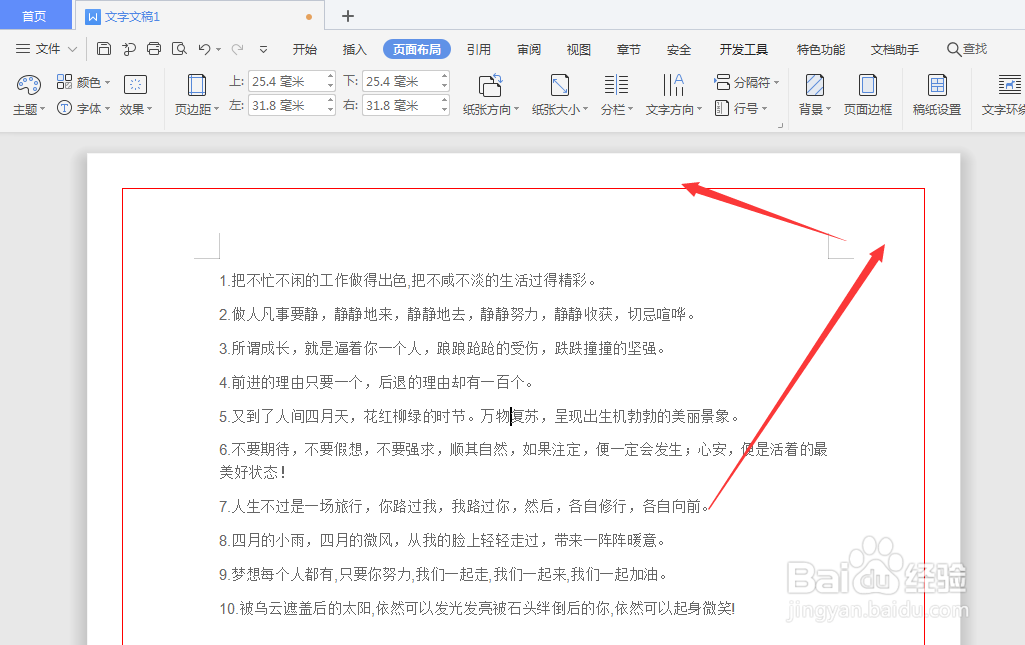1025x645 pixels.
Task: Click the Colors (颜色) icon
Action: pyautogui.click(x=64, y=82)
